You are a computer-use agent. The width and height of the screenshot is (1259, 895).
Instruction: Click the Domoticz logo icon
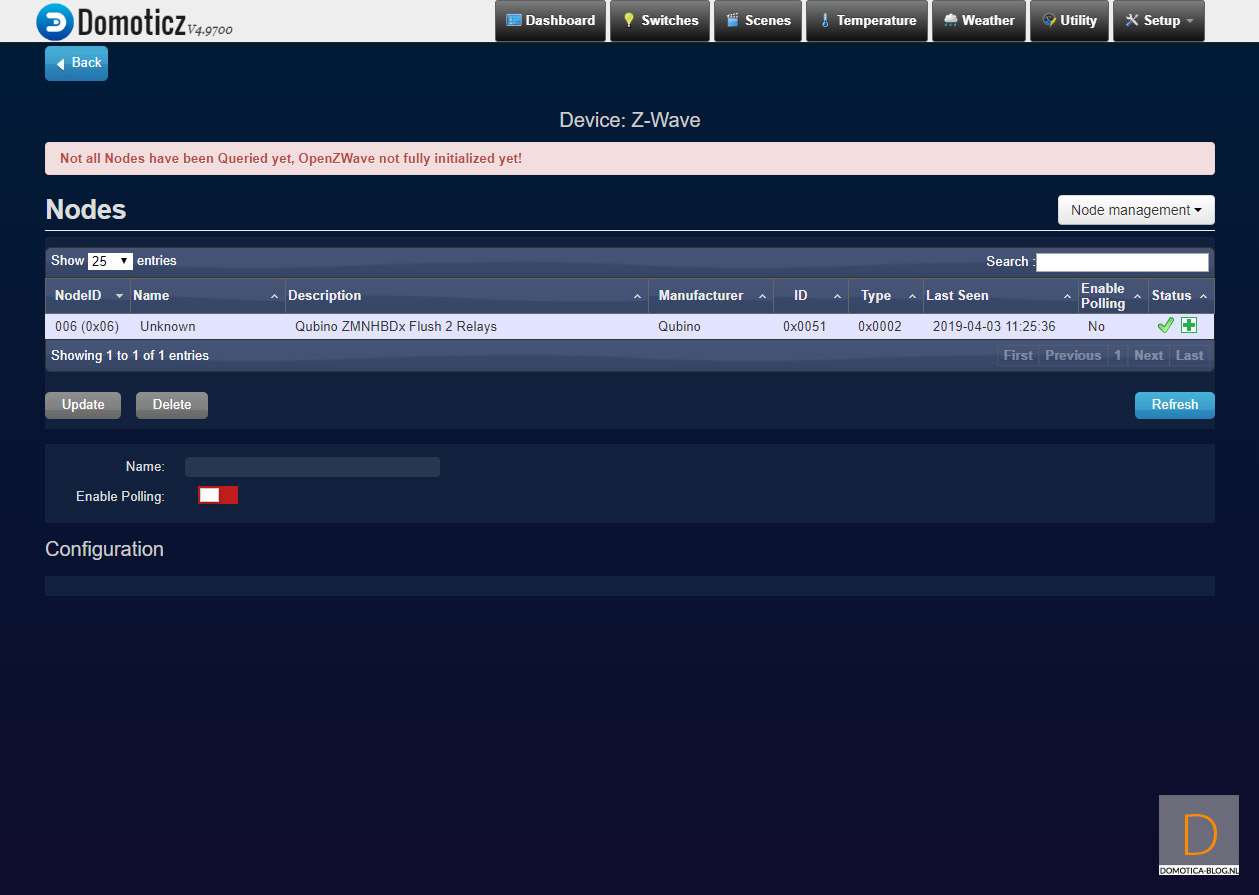[x=54, y=21]
